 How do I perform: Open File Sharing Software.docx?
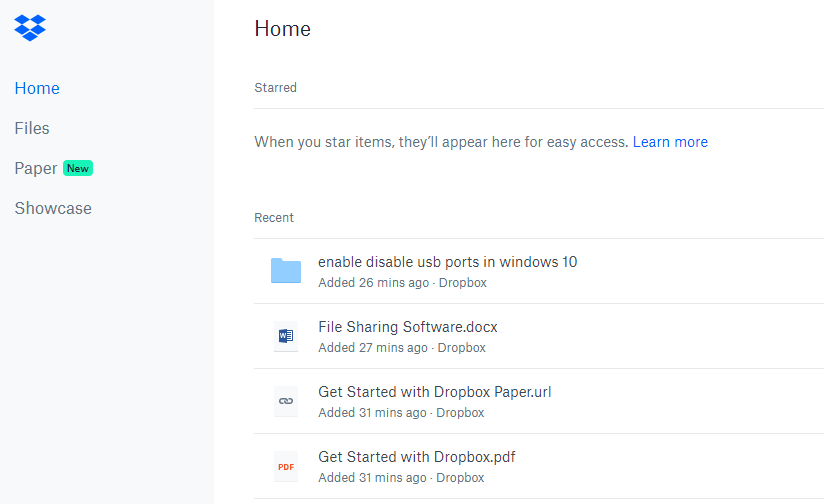pyautogui.click(x=408, y=327)
